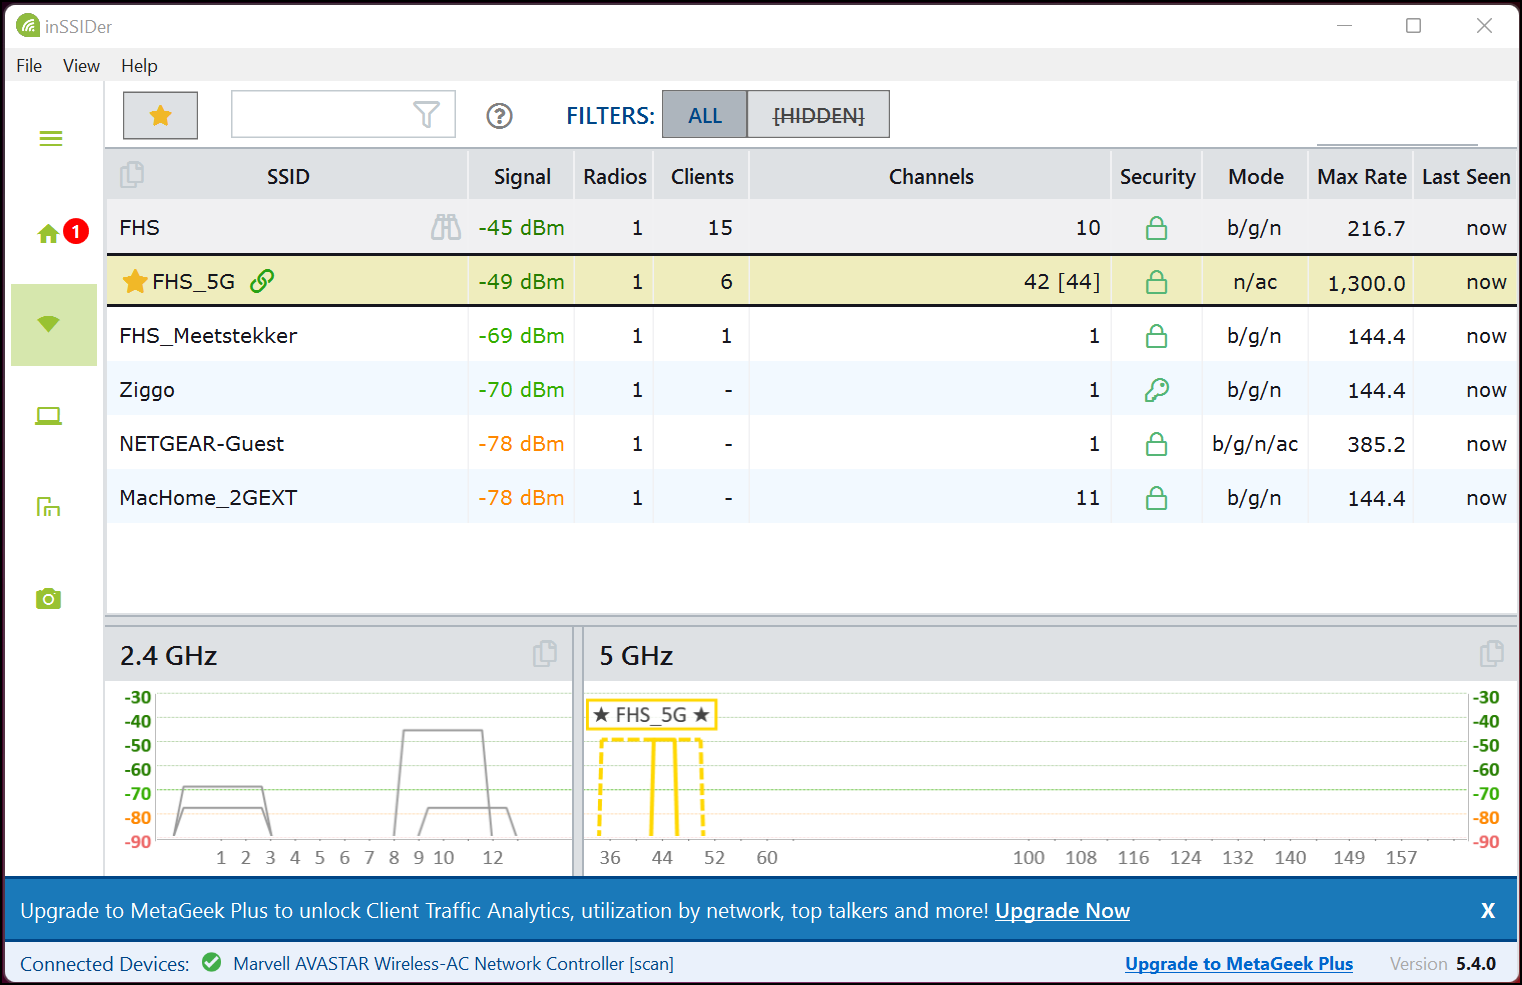Select the ALL filter button

click(x=705, y=115)
